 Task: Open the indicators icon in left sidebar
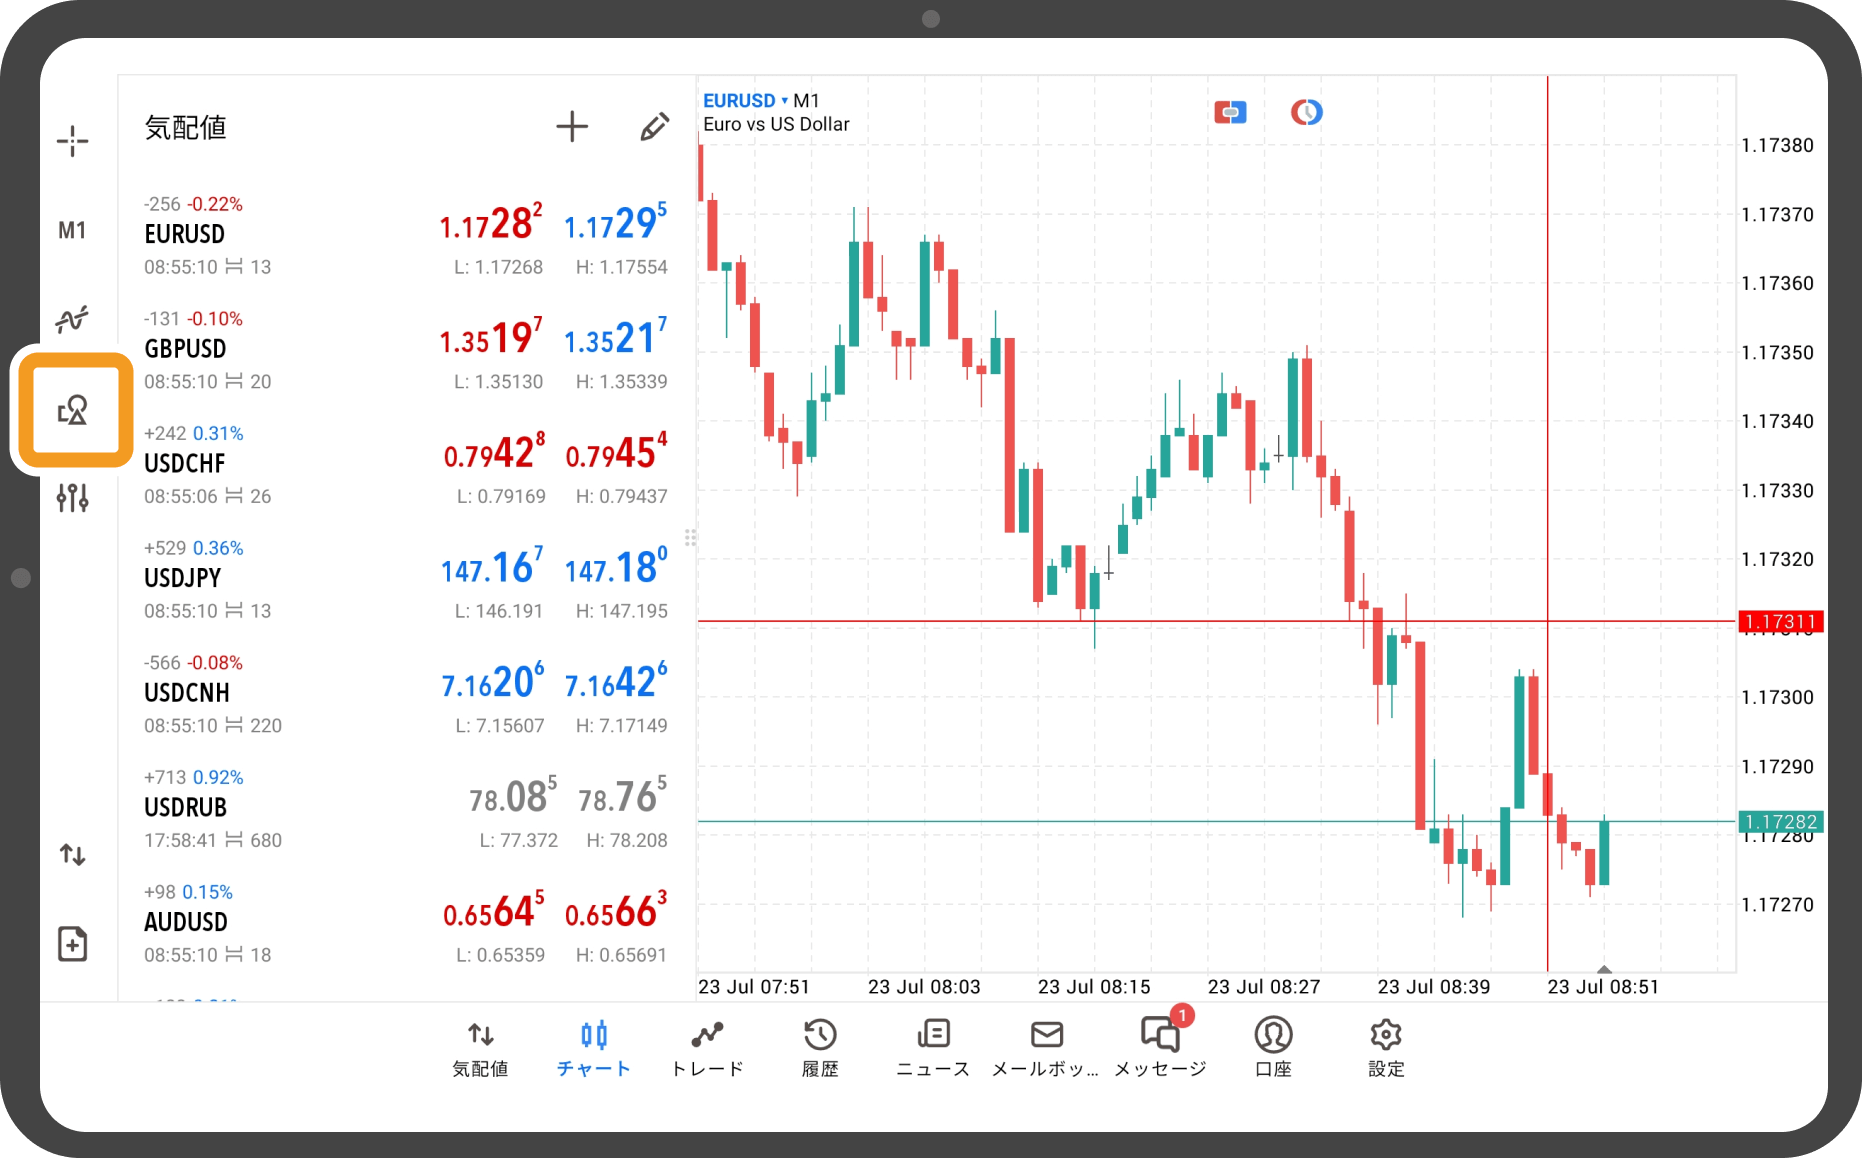click(x=72, y=320)
